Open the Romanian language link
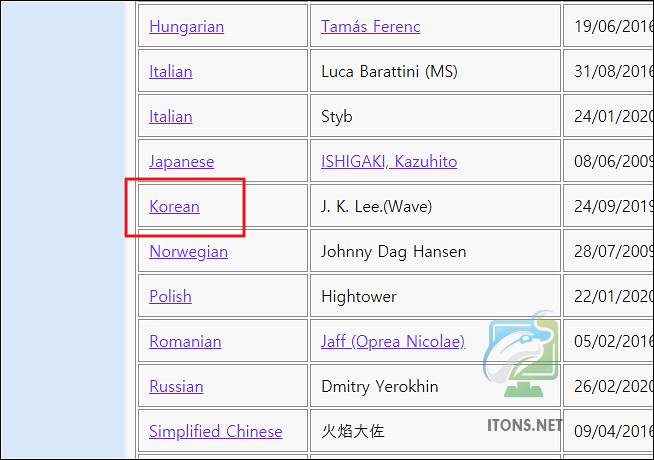Screen dimensions: 654x460 pos(185,342)
